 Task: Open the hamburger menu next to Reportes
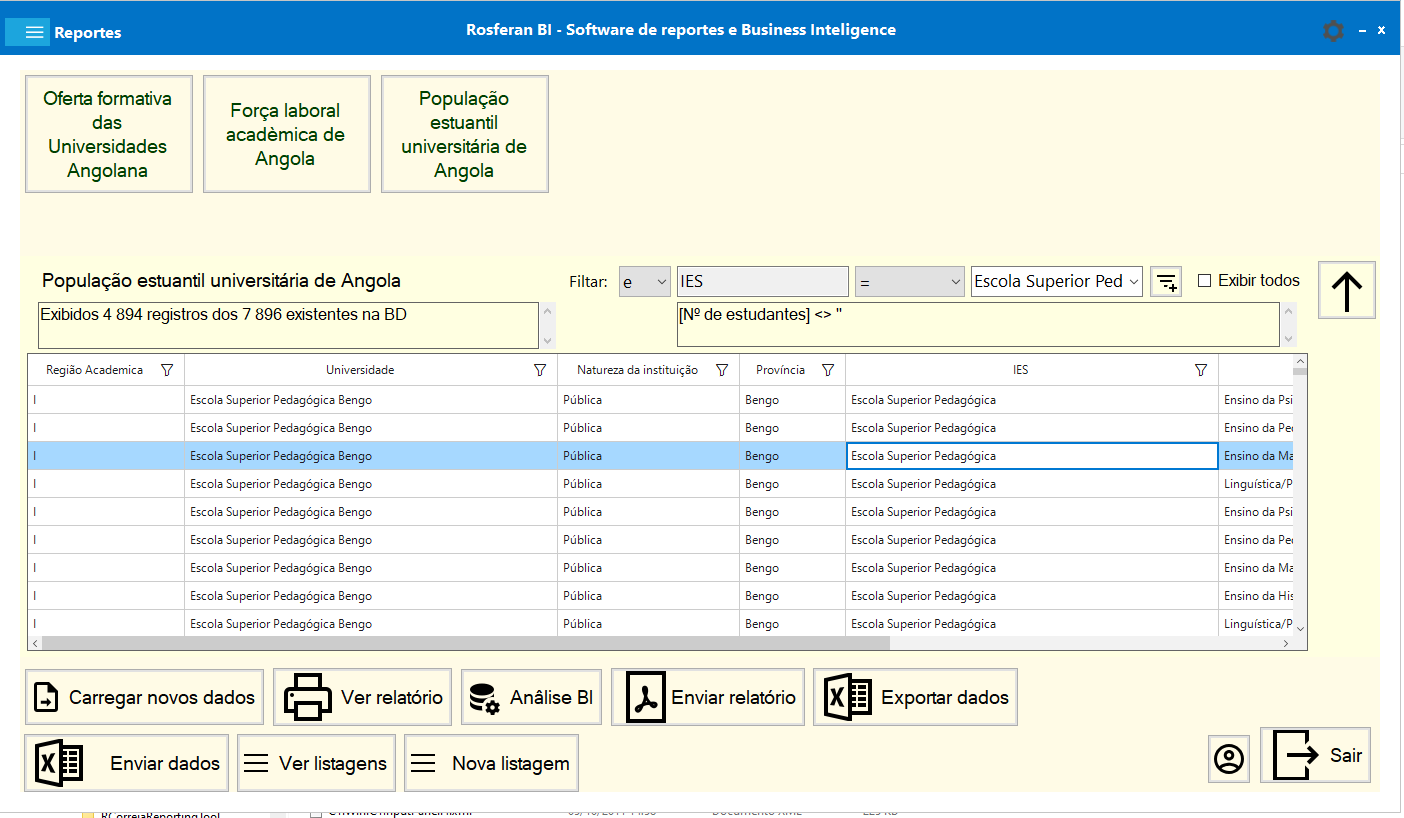[34, 32]
